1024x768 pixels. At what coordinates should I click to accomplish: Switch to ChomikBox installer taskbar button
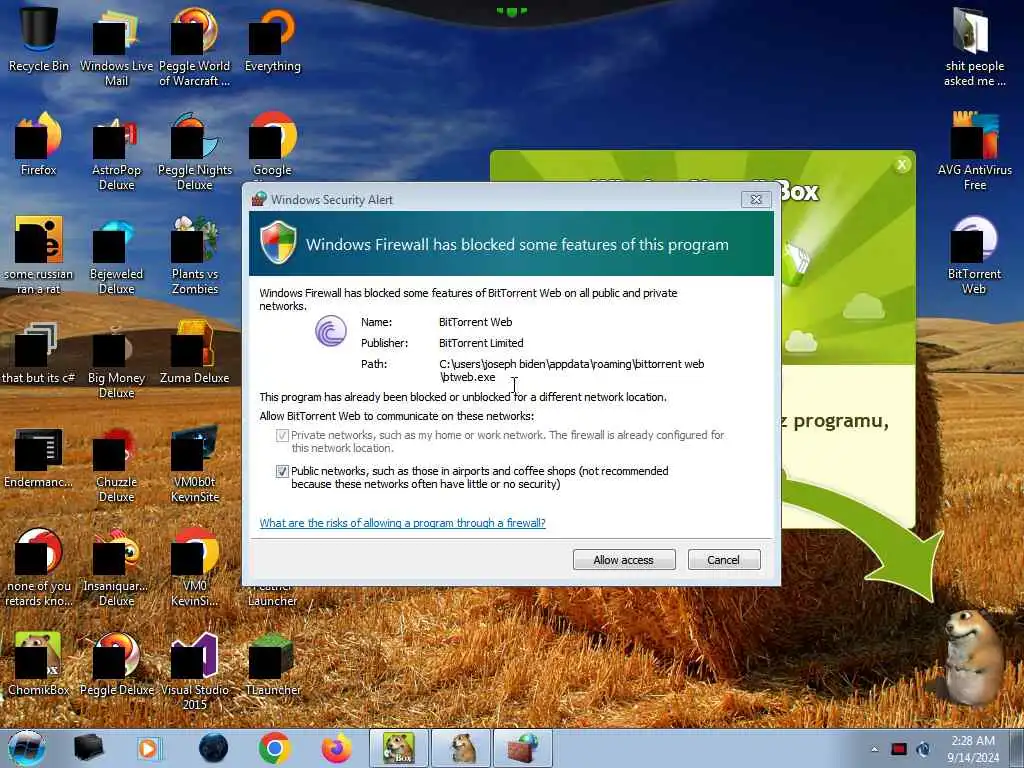click(x=399, y=748)
